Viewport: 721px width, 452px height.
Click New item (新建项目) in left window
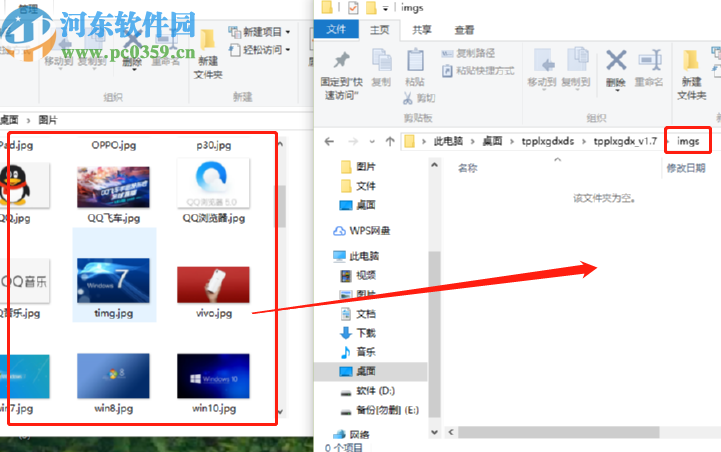pos(259,32)
